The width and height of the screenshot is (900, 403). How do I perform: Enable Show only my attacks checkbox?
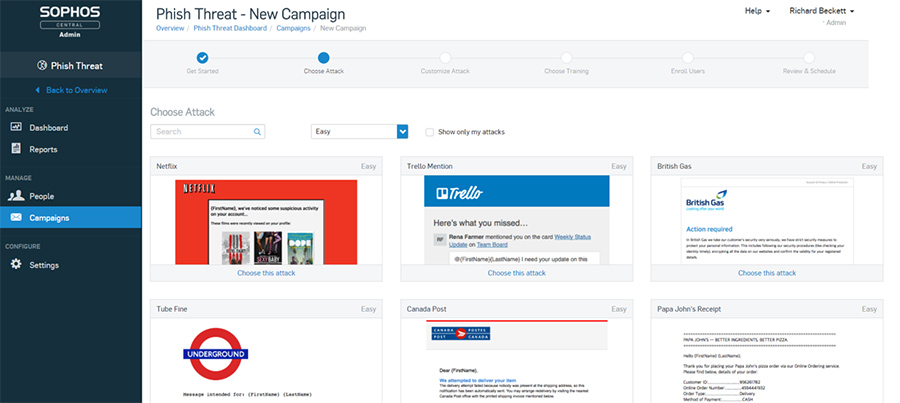[x=429, y=132]
